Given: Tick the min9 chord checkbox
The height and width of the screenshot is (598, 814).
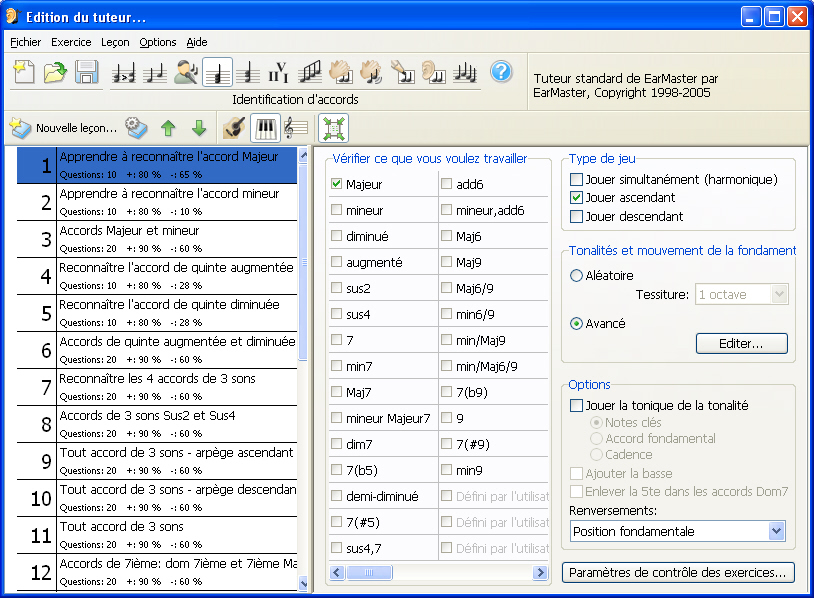Looking at the screenshot, I should pos(446,470).
